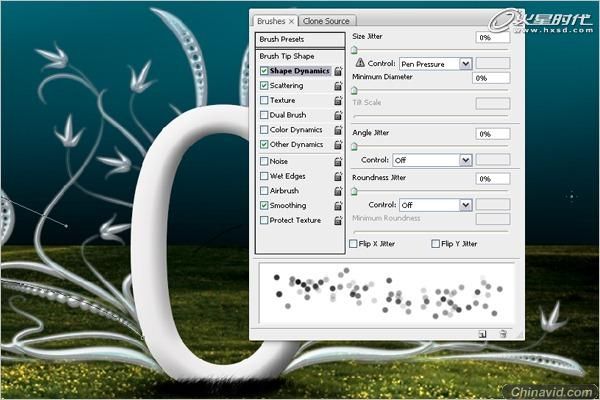Viewport: 600px width, 400px height.
Task: Close the Brushes tab with its X
Action: [x=291, y=21]
